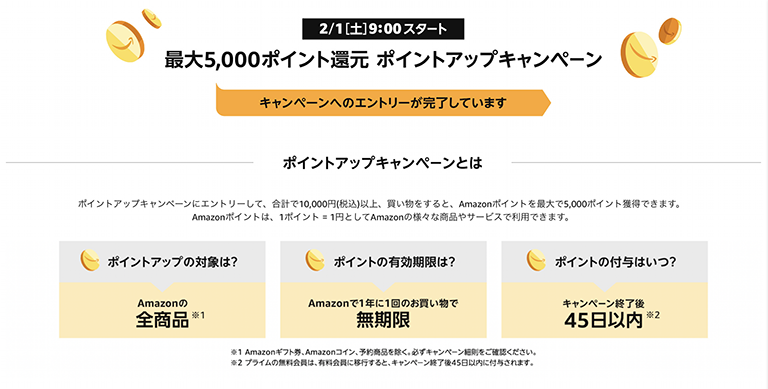Open the ポイントの付与はいつ? card header

pos(604,262)
